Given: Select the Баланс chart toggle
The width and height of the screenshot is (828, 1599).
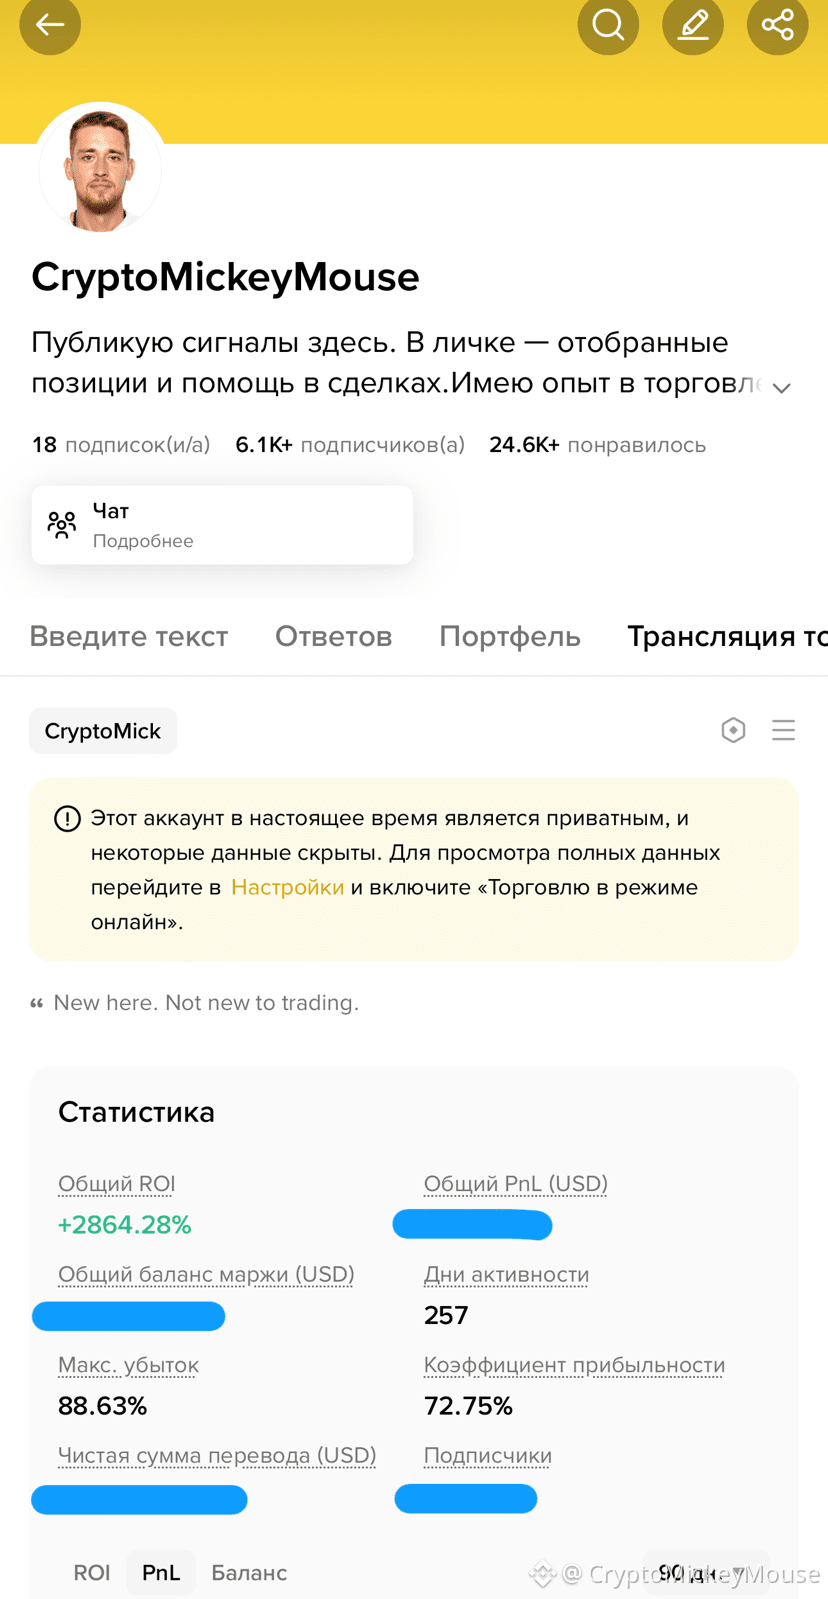Looking at the screenshot, I should 249,1573.
